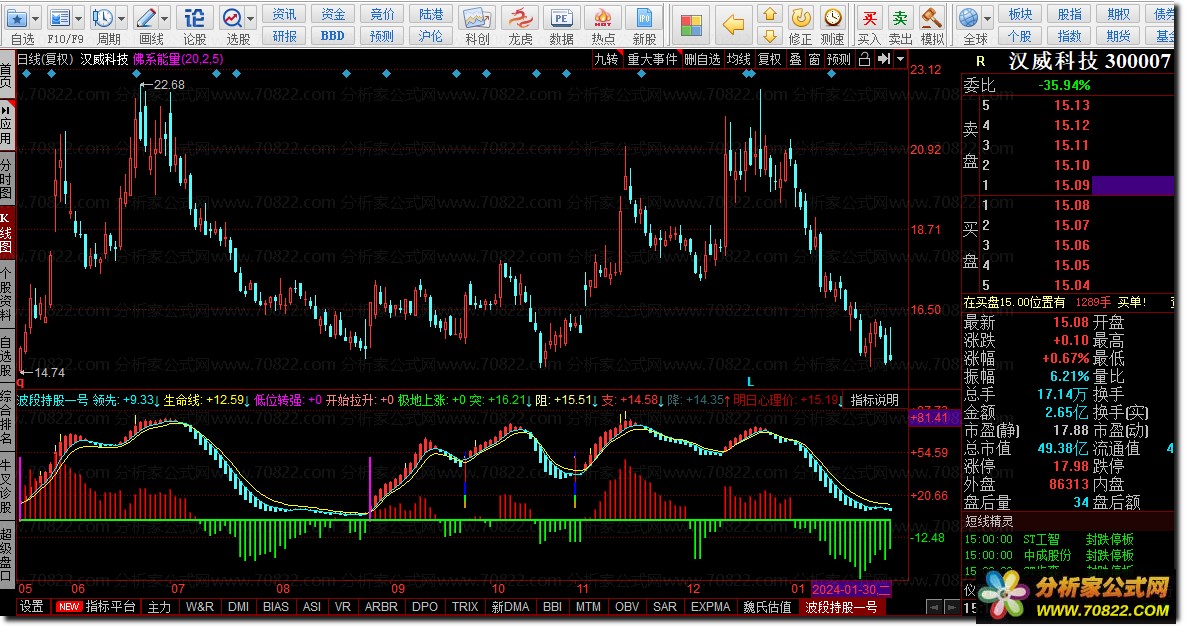1186x627 pixels.
Task: Open the 数据 PE data icon
Action: tap(561, 17)
